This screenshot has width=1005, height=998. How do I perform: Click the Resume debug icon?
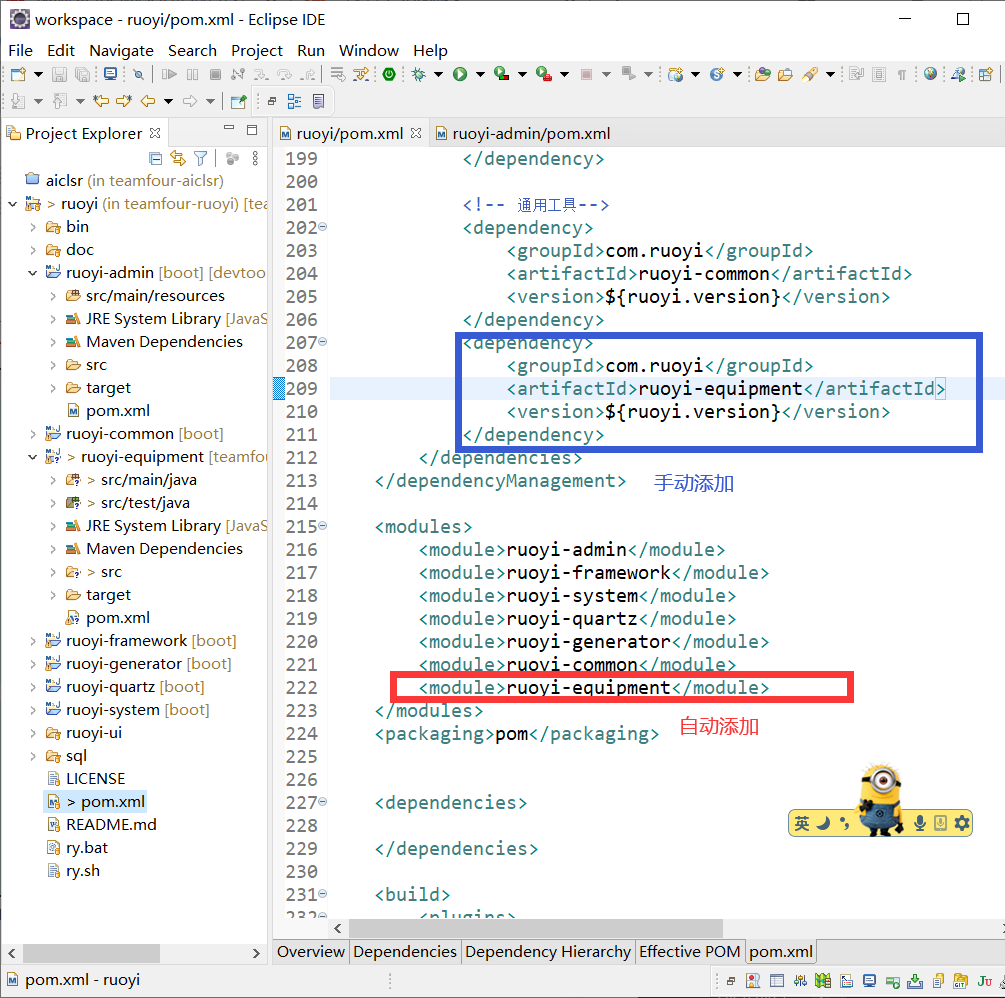169,74
